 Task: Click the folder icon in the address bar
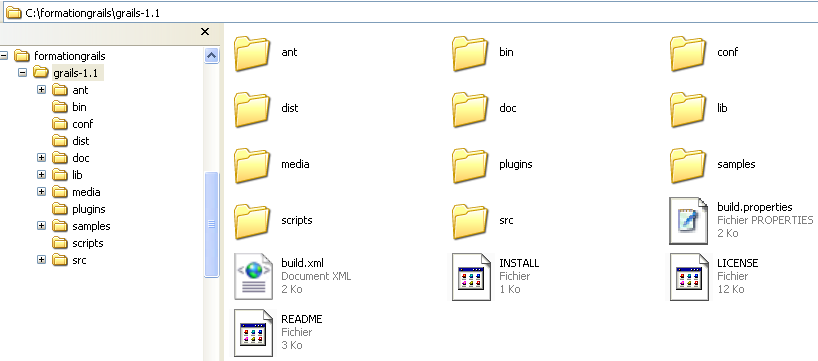14,13
